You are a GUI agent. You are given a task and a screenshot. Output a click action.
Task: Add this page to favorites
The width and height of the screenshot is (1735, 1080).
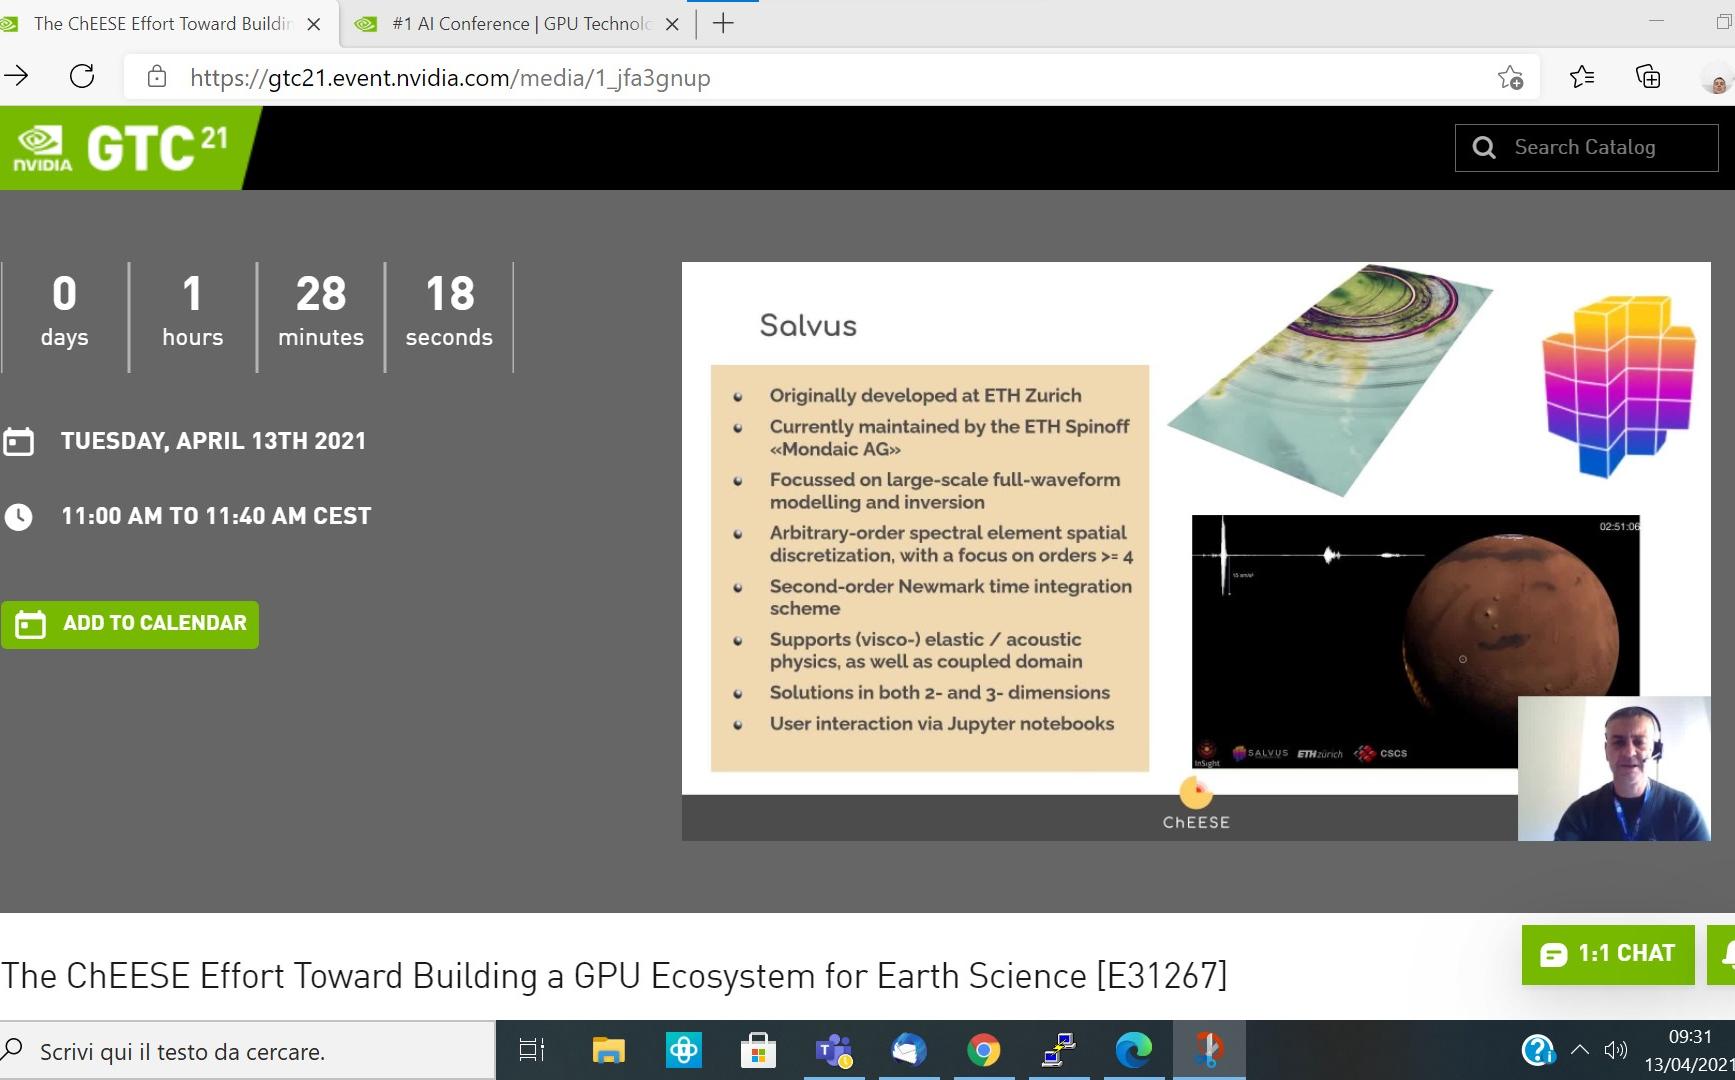coord(1510,77)
